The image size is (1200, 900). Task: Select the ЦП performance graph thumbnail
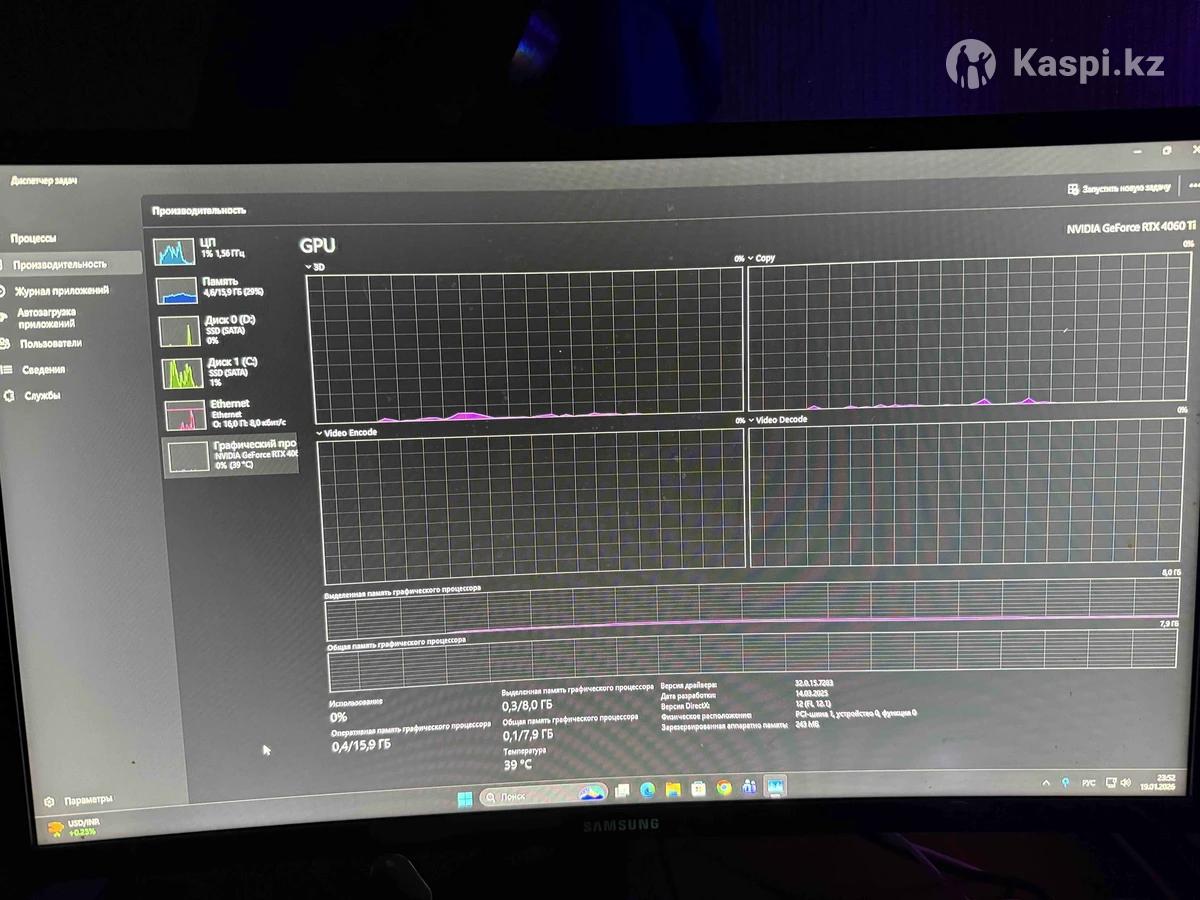click(x=174, y=251)
